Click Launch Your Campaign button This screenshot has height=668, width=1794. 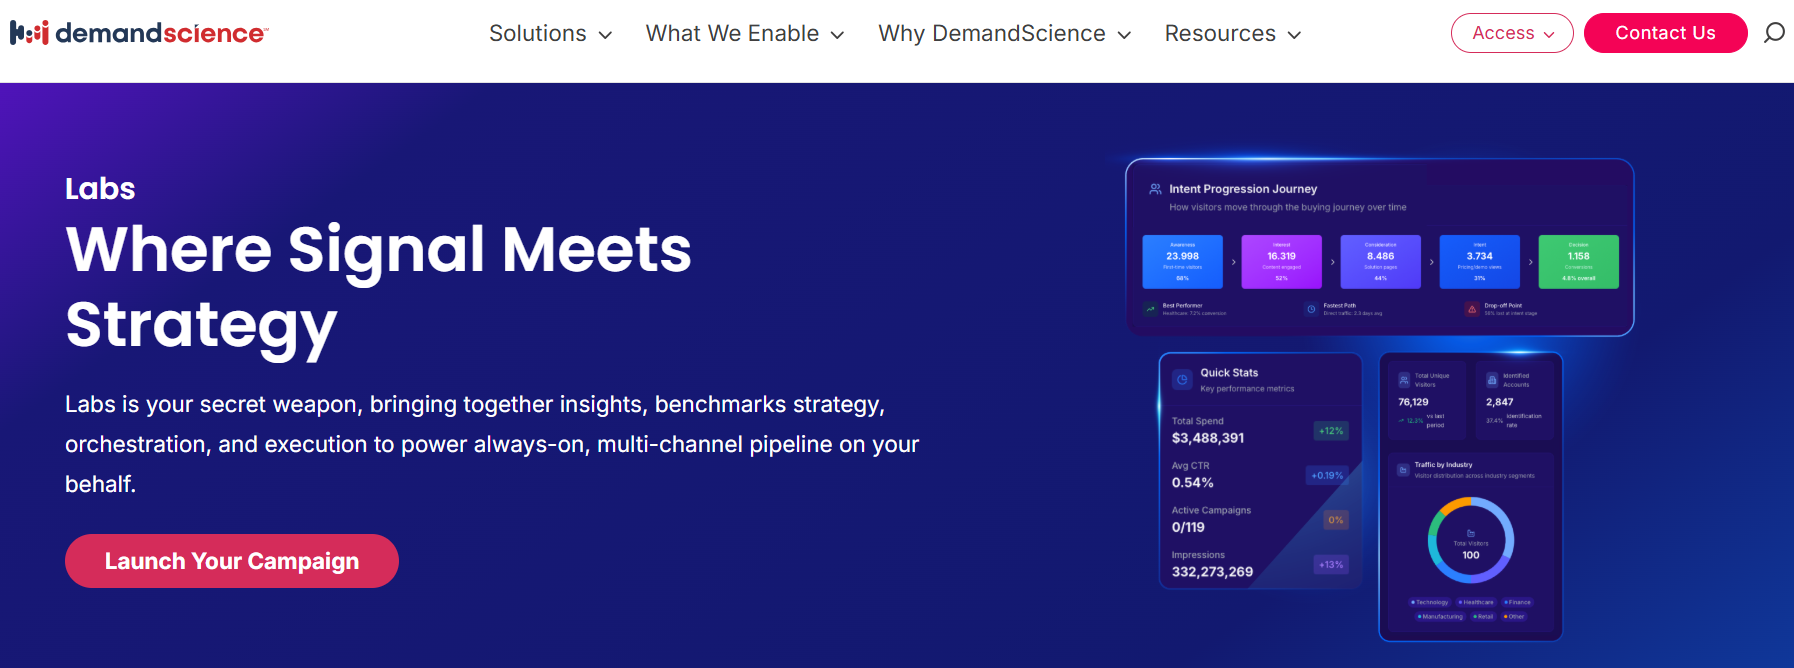coord(232,561)
